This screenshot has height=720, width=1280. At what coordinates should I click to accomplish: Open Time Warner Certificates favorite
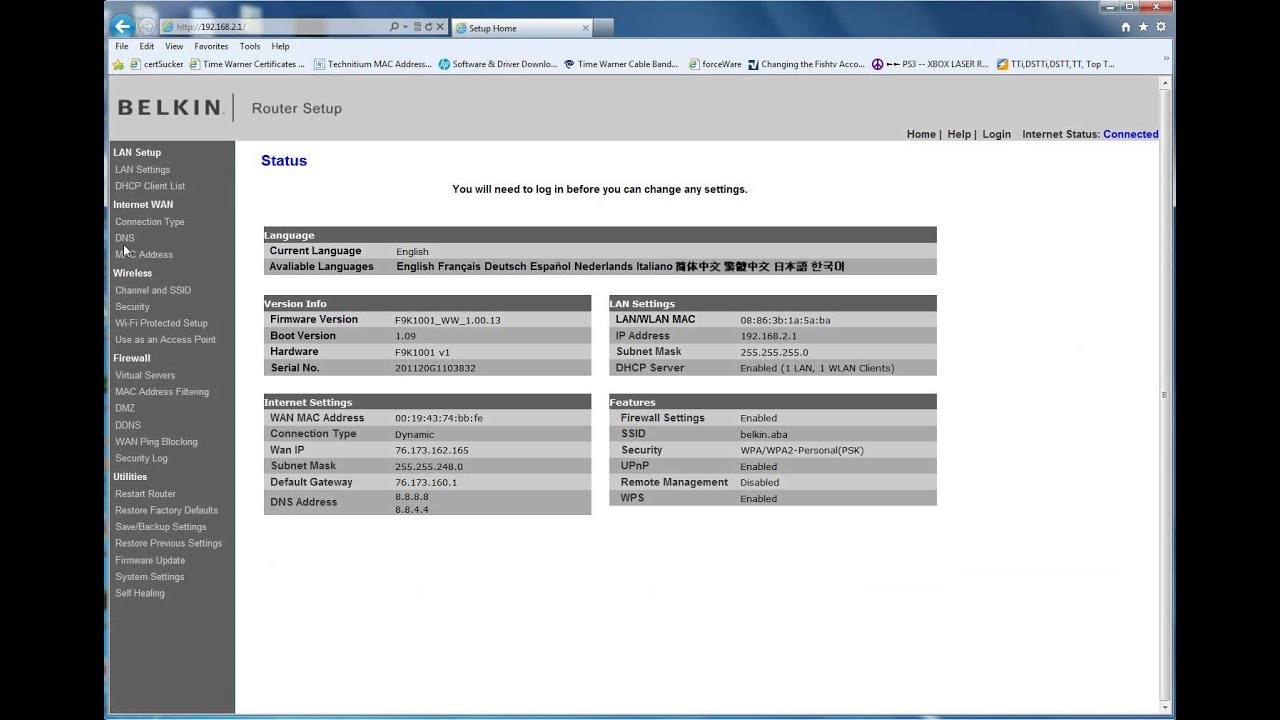pos(247,64)
